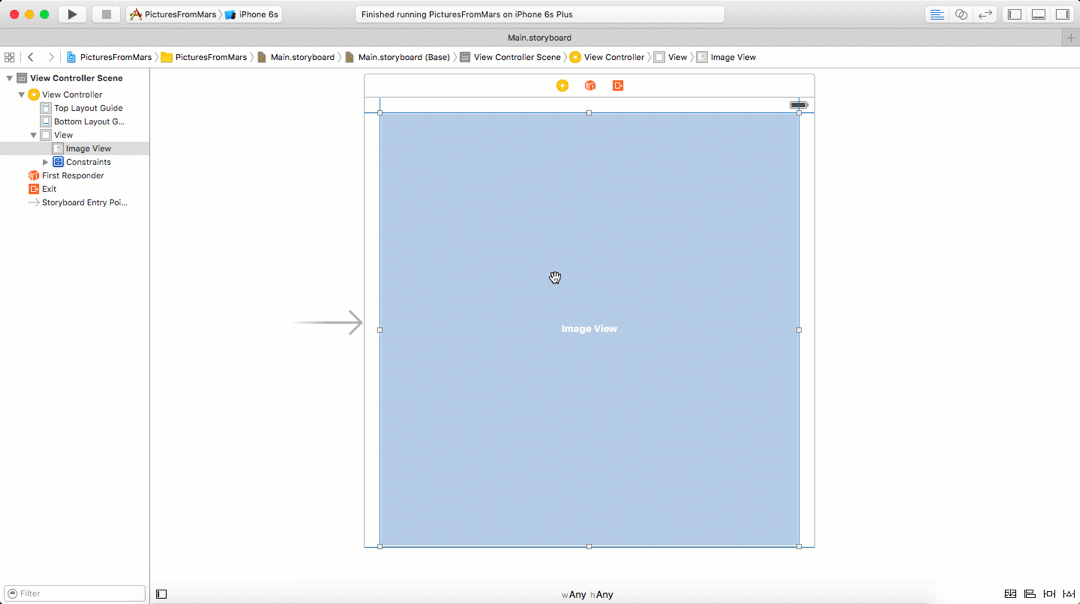
Task: Open PicturesFromMars folder in jump bar
Action: point(204,57)
